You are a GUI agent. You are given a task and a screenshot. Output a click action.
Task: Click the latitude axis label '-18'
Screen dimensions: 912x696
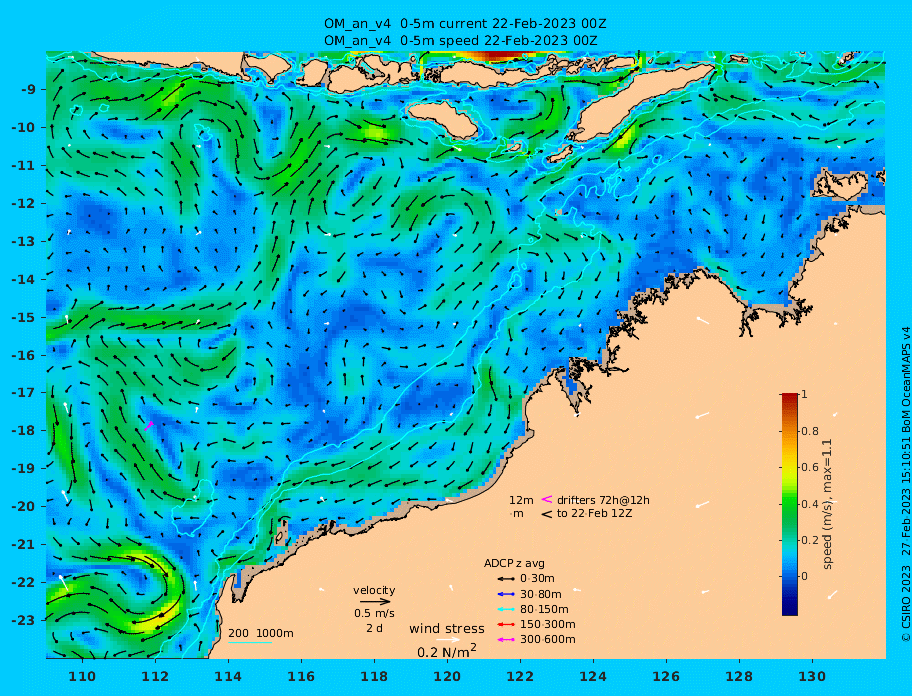[x=23, y=430]
